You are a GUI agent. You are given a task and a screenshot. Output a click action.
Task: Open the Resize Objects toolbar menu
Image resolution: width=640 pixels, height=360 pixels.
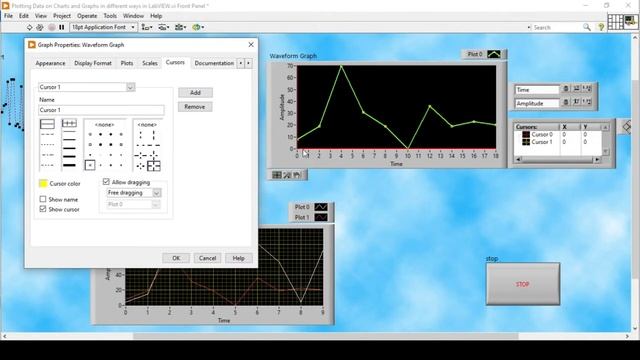(180, 27)
